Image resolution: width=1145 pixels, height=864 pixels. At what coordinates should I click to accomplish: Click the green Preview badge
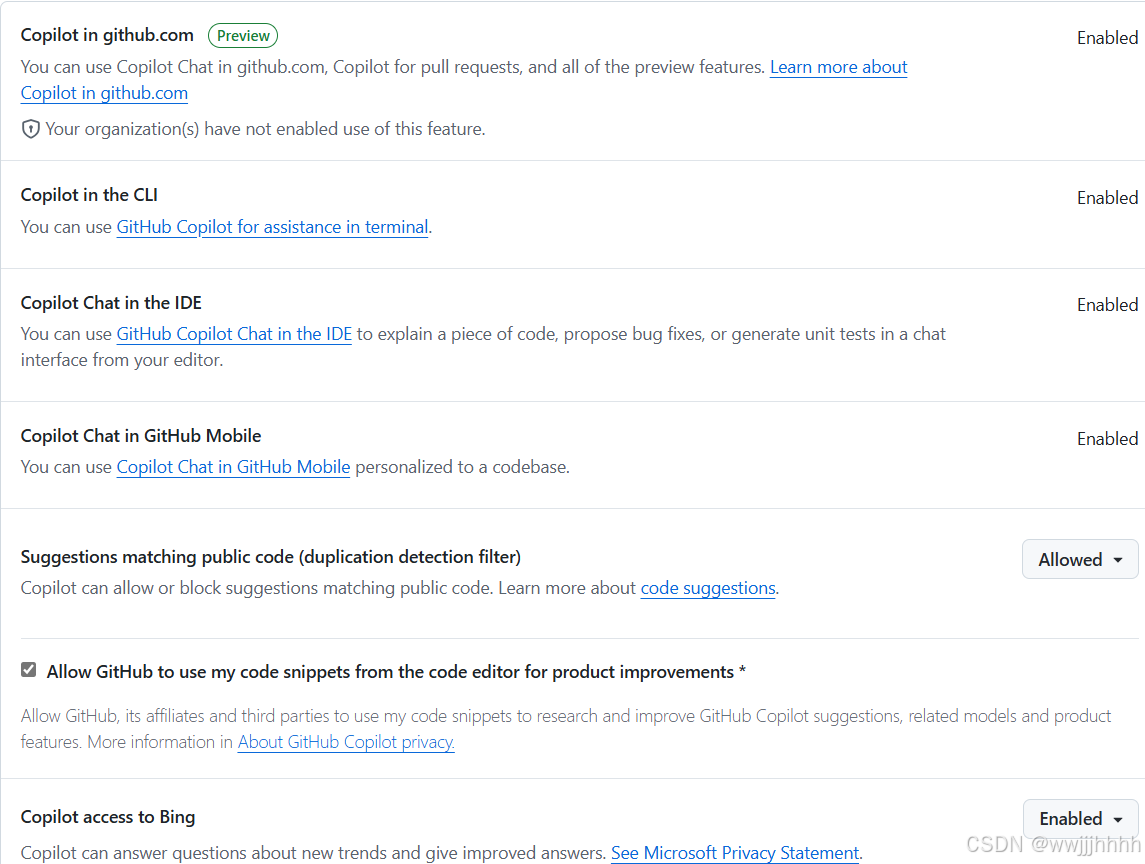(243, 36)
